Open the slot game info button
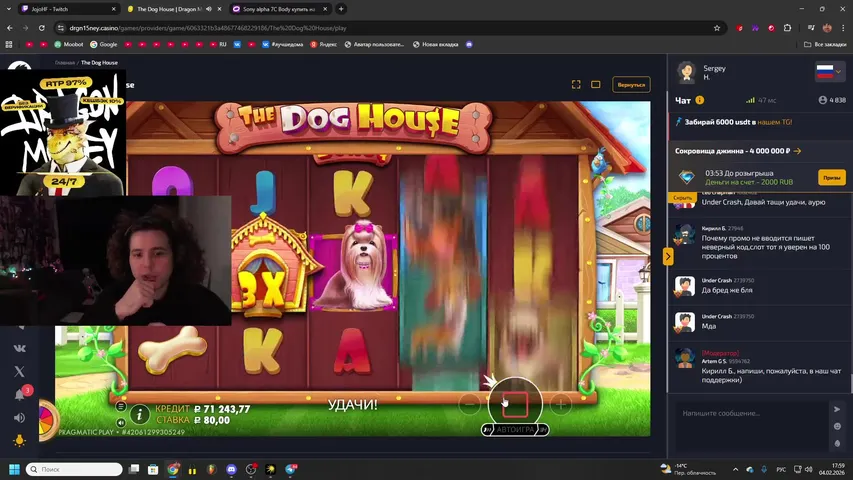This screenshot has height=480, width=853. coord(140,413)
